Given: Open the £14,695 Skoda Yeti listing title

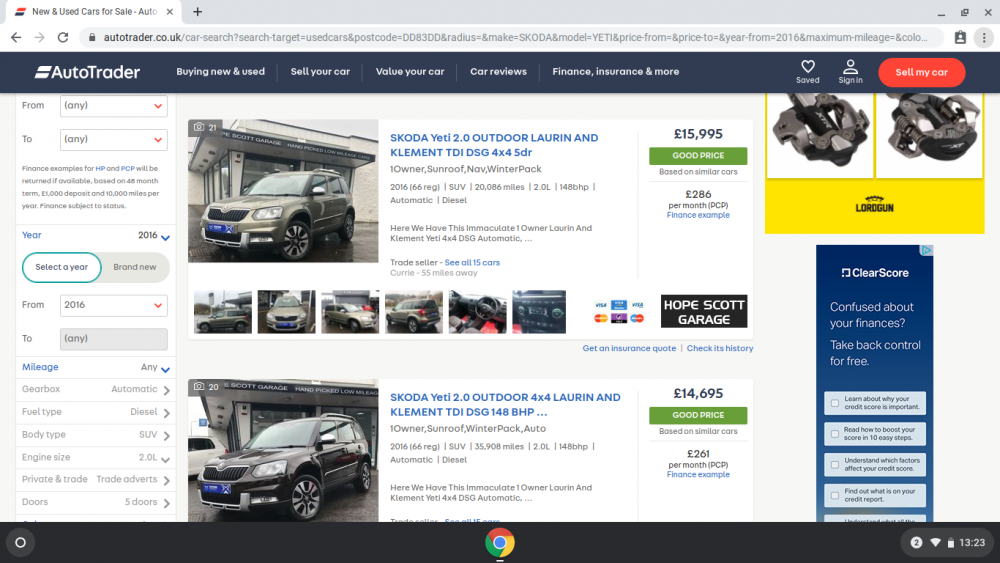Looking at the screenshot, I should 505,404.
